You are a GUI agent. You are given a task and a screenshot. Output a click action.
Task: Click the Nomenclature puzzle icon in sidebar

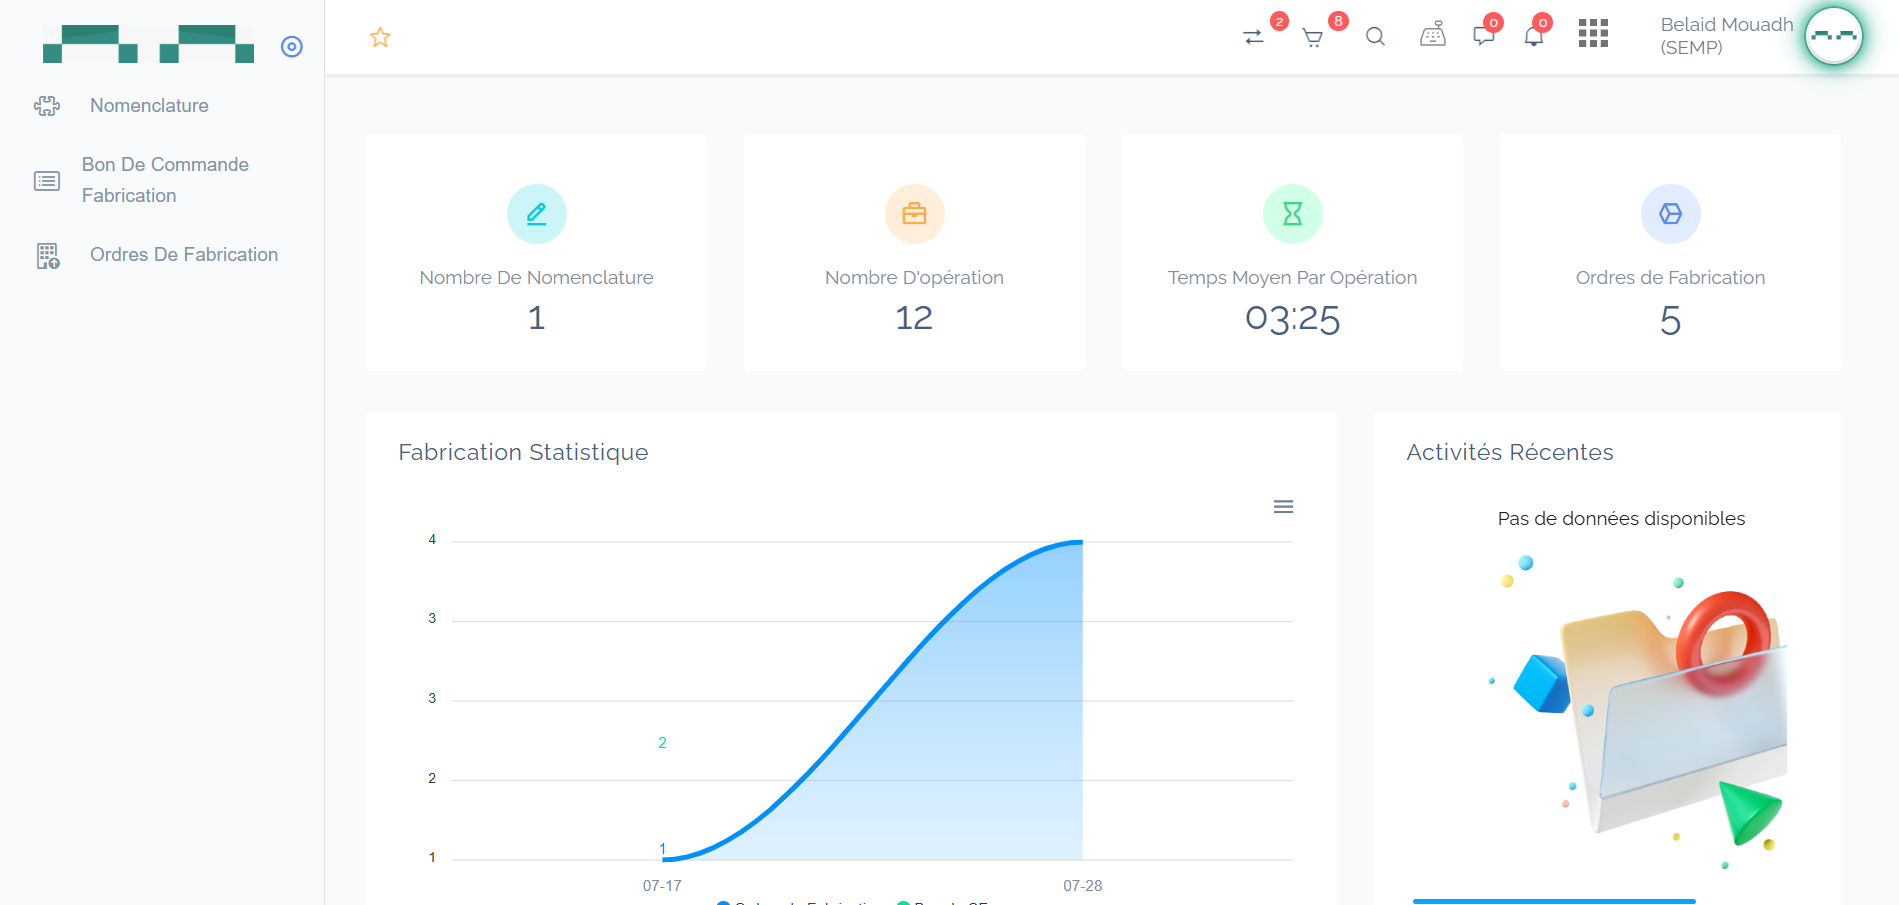(x=47, y=106)
